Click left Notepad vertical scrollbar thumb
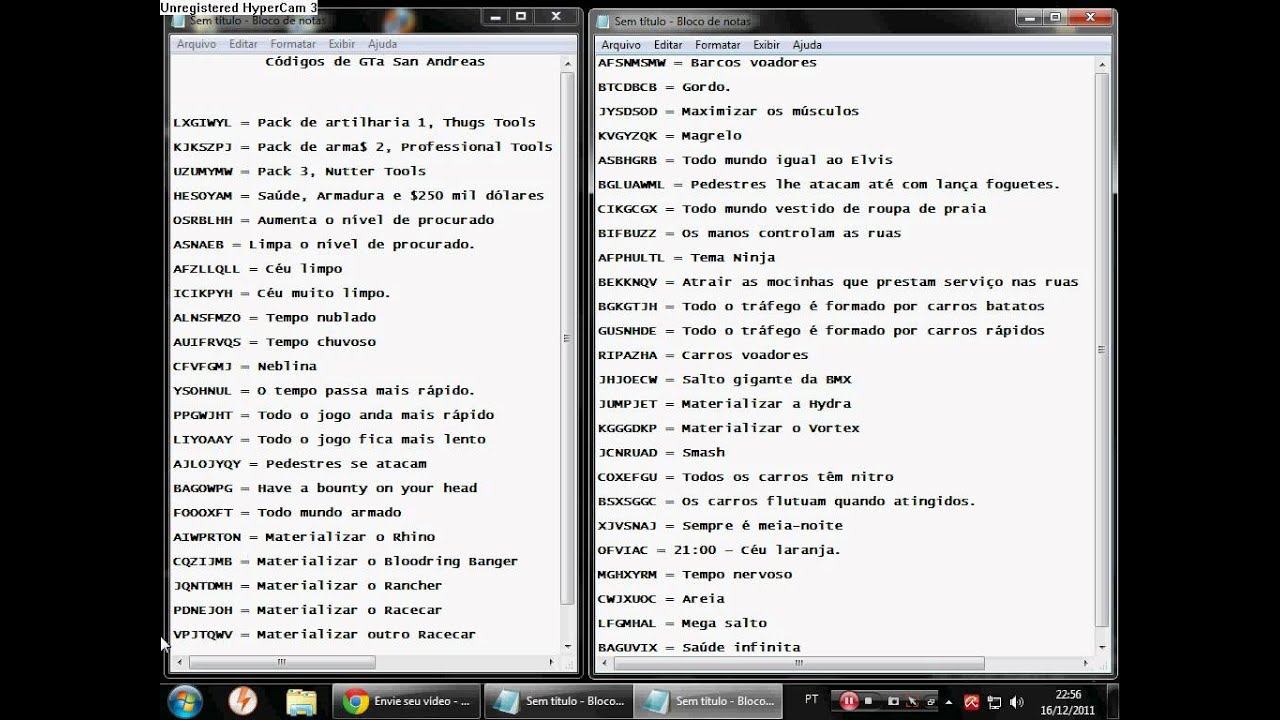 568,338
